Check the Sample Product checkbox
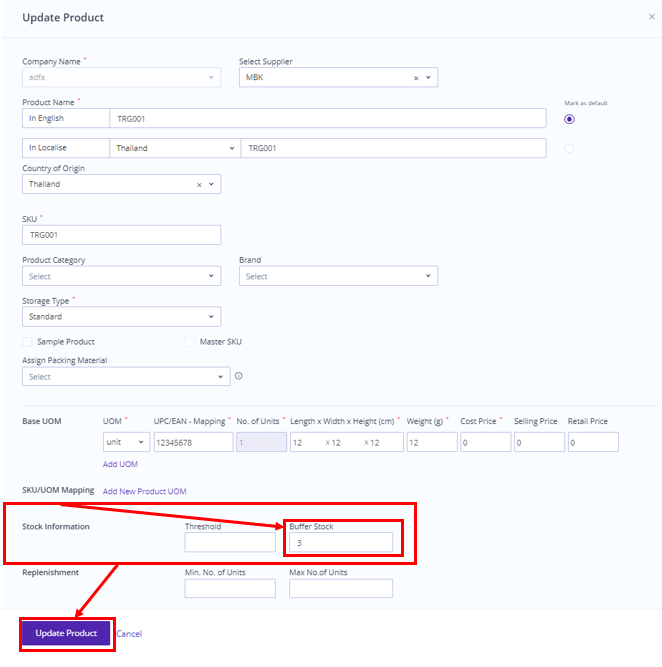The width and height of the screenshot is (662, 667). click(x=27, y=342)
